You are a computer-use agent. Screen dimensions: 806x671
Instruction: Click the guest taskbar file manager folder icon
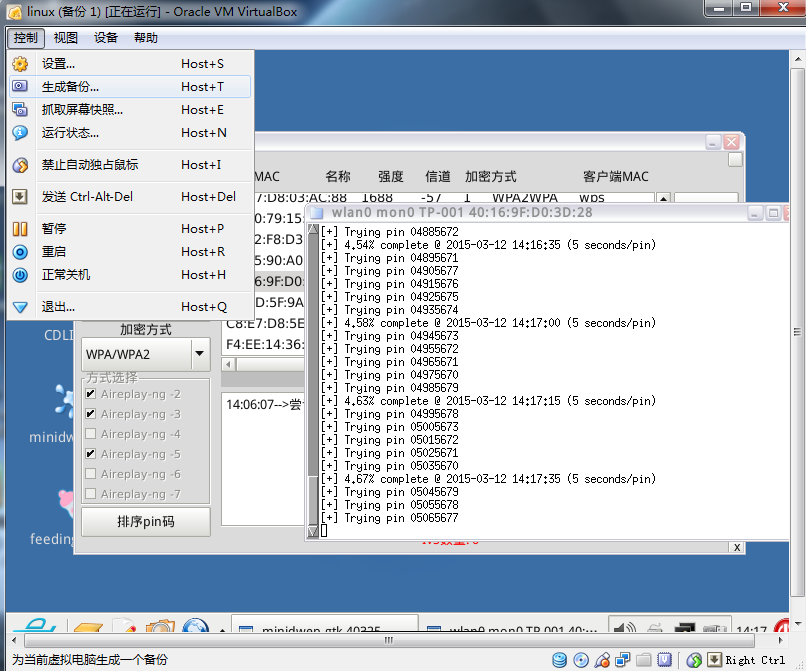click(88, 627)
